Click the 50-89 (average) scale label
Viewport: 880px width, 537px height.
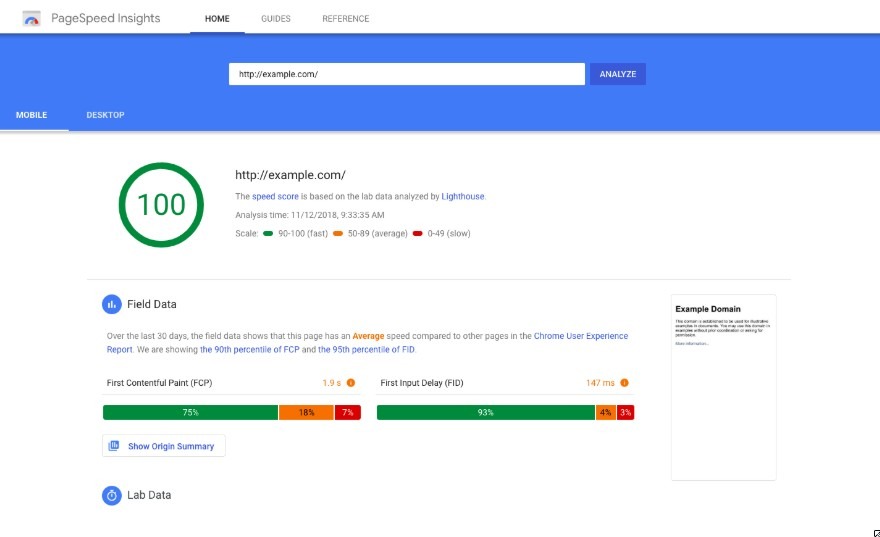click(x=378, y=233)
